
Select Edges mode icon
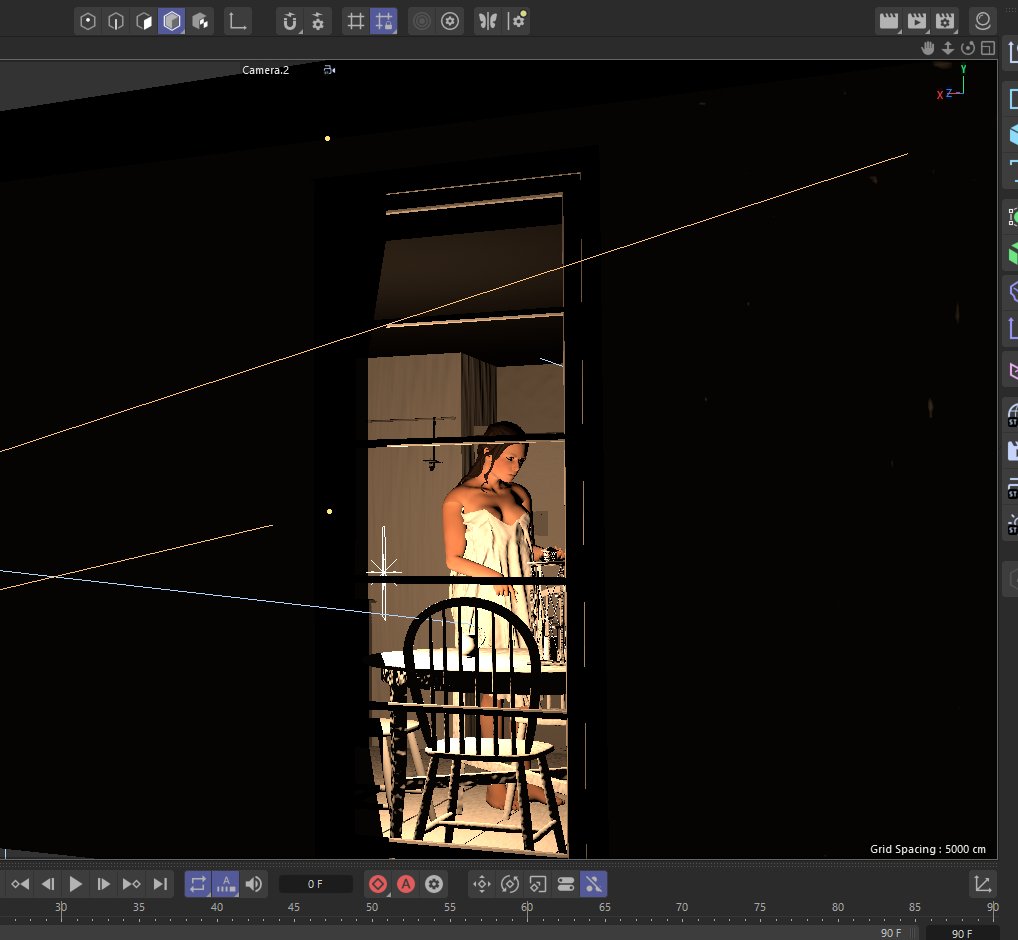116,21
